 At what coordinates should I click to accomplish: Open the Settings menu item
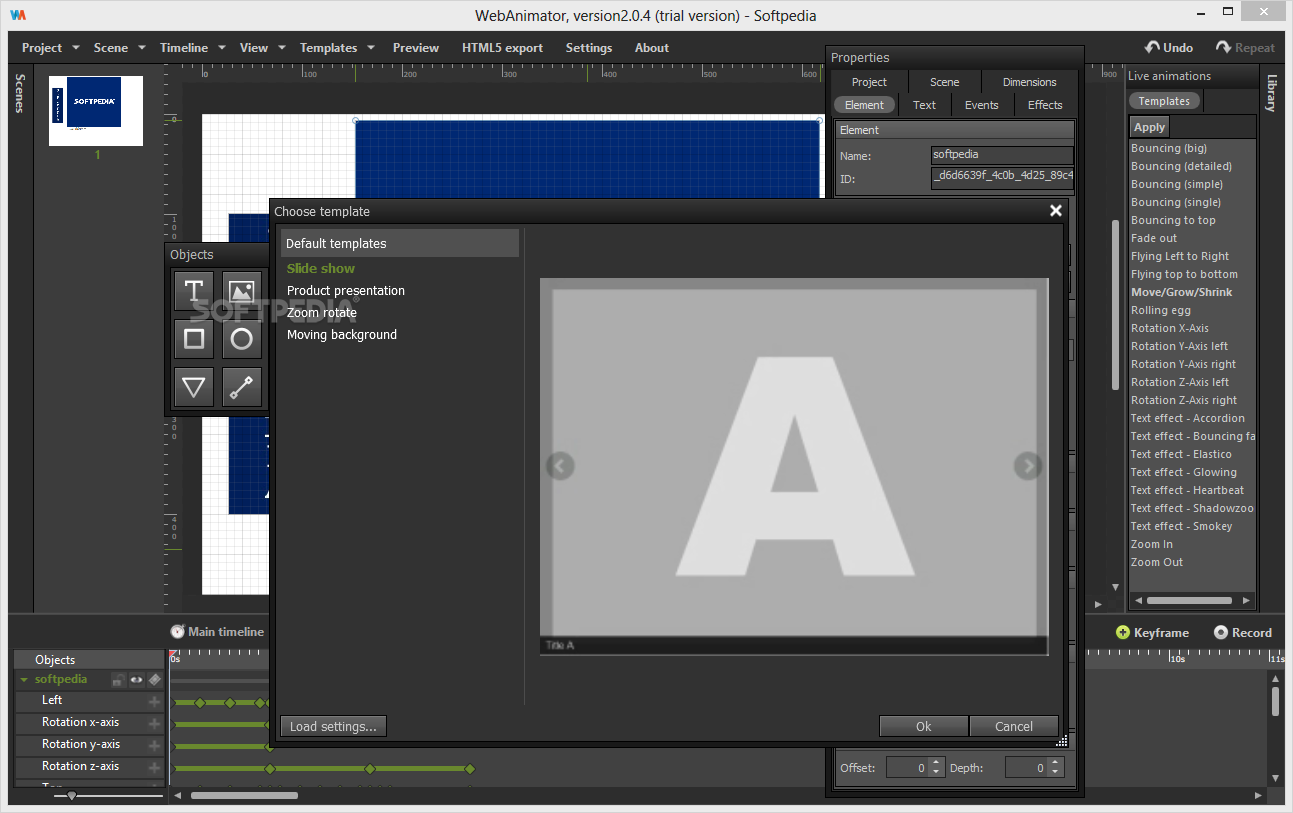tap(589, 48)
